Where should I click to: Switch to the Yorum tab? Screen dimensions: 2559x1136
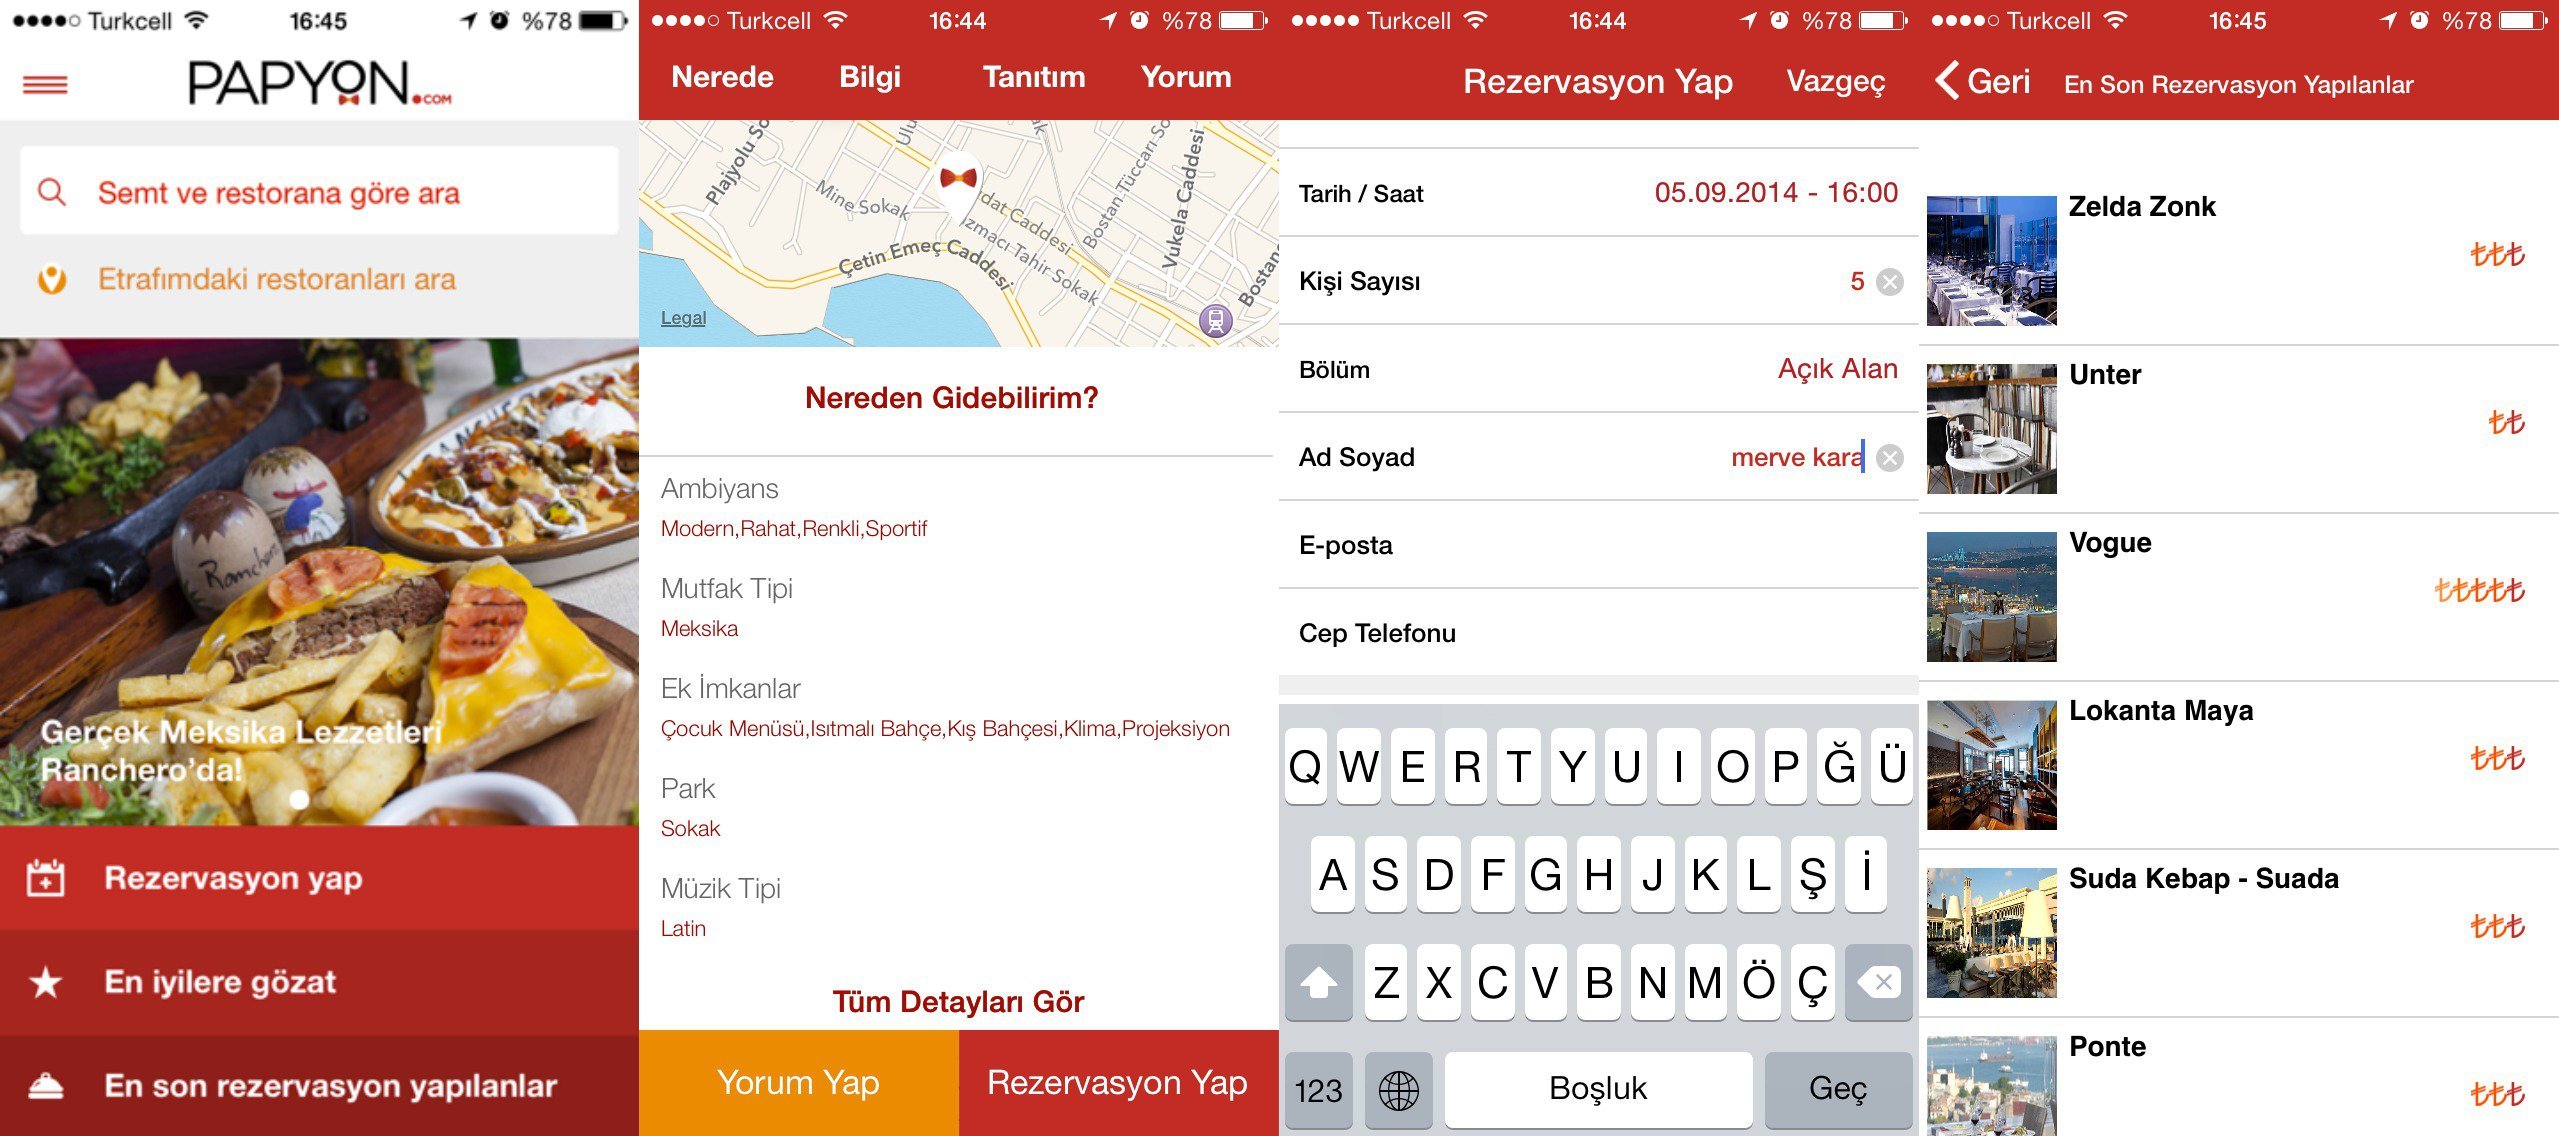1185,77
